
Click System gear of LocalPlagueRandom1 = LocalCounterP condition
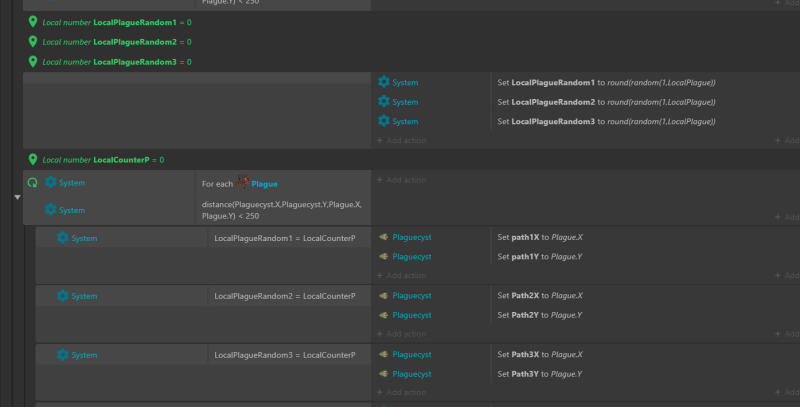63,238
